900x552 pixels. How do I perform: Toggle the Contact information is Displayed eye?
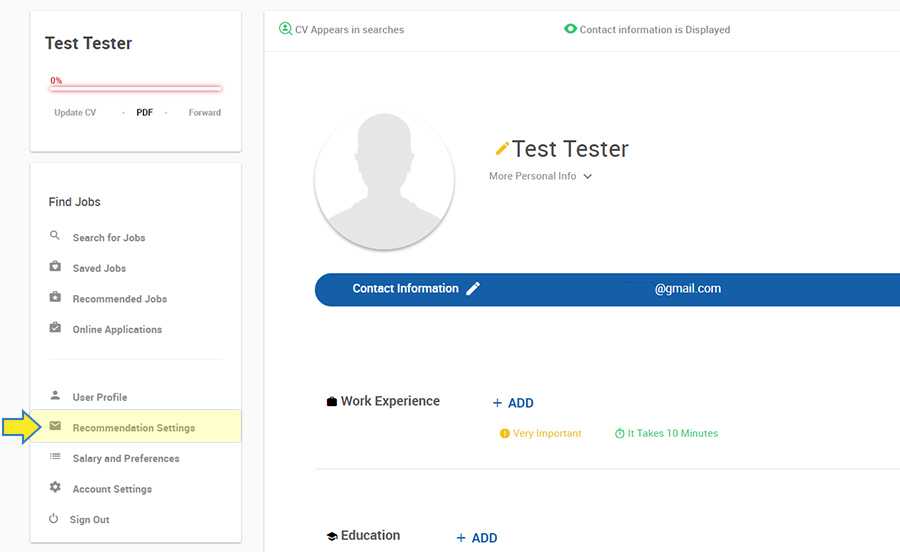pyautogui.click(x=570, y=29)
